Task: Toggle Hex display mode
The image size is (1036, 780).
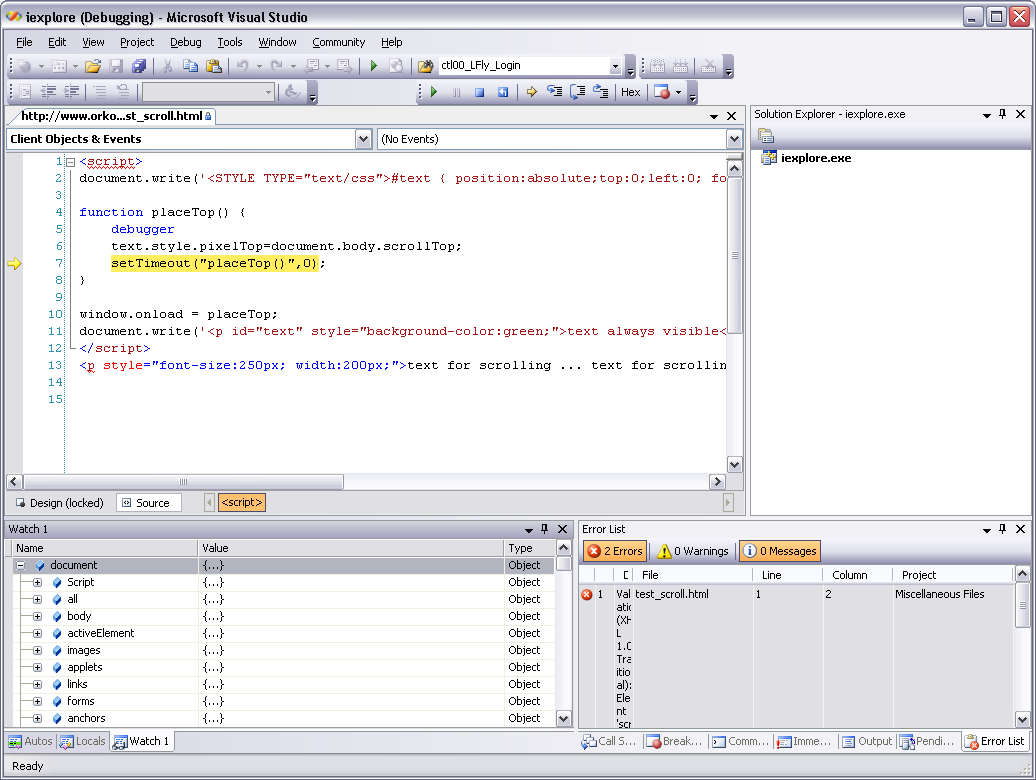Action: pos(630,92)
